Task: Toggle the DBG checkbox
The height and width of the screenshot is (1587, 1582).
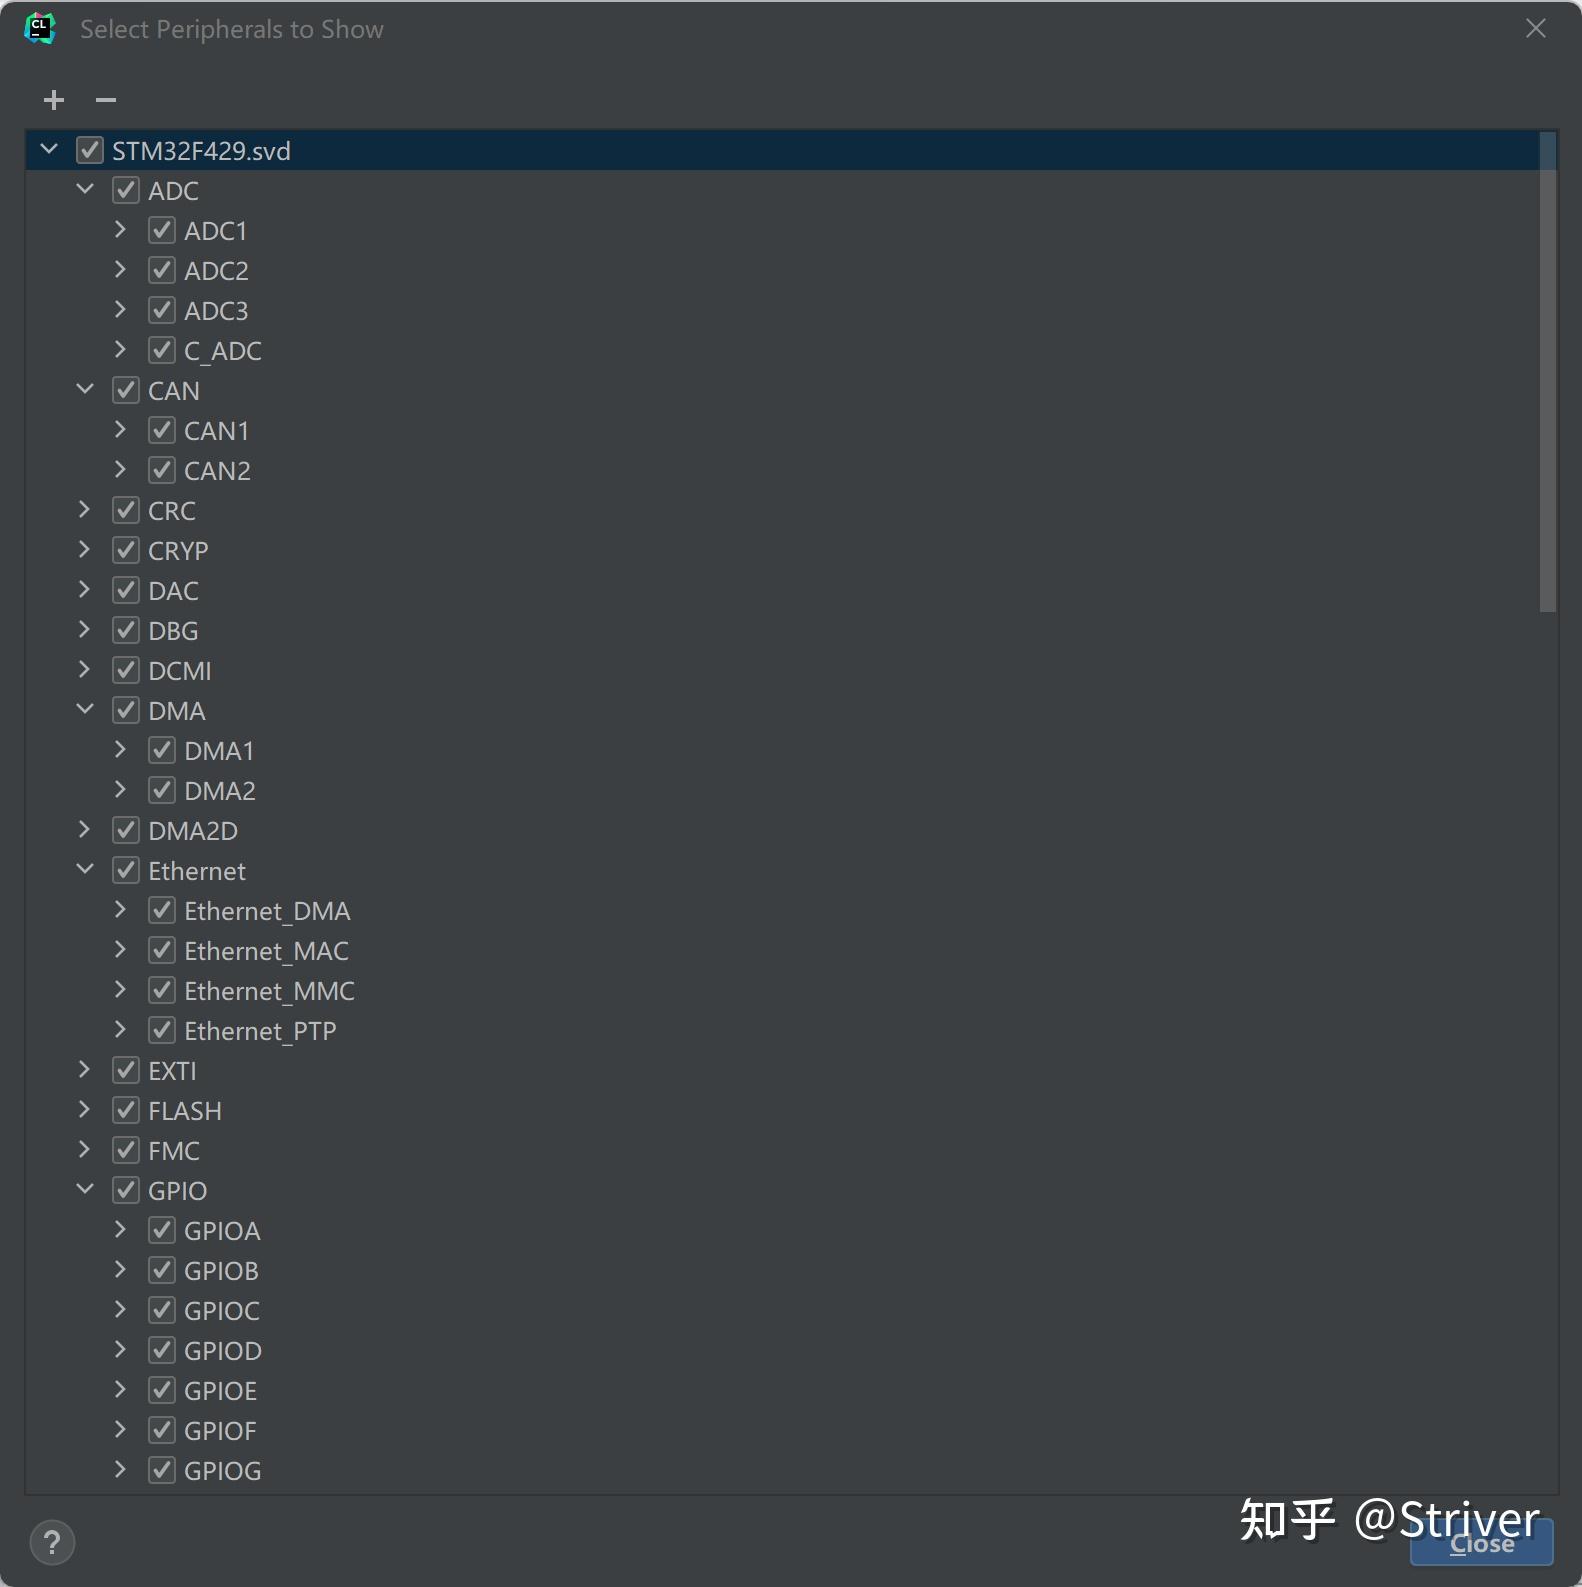Action: (125, 630)
